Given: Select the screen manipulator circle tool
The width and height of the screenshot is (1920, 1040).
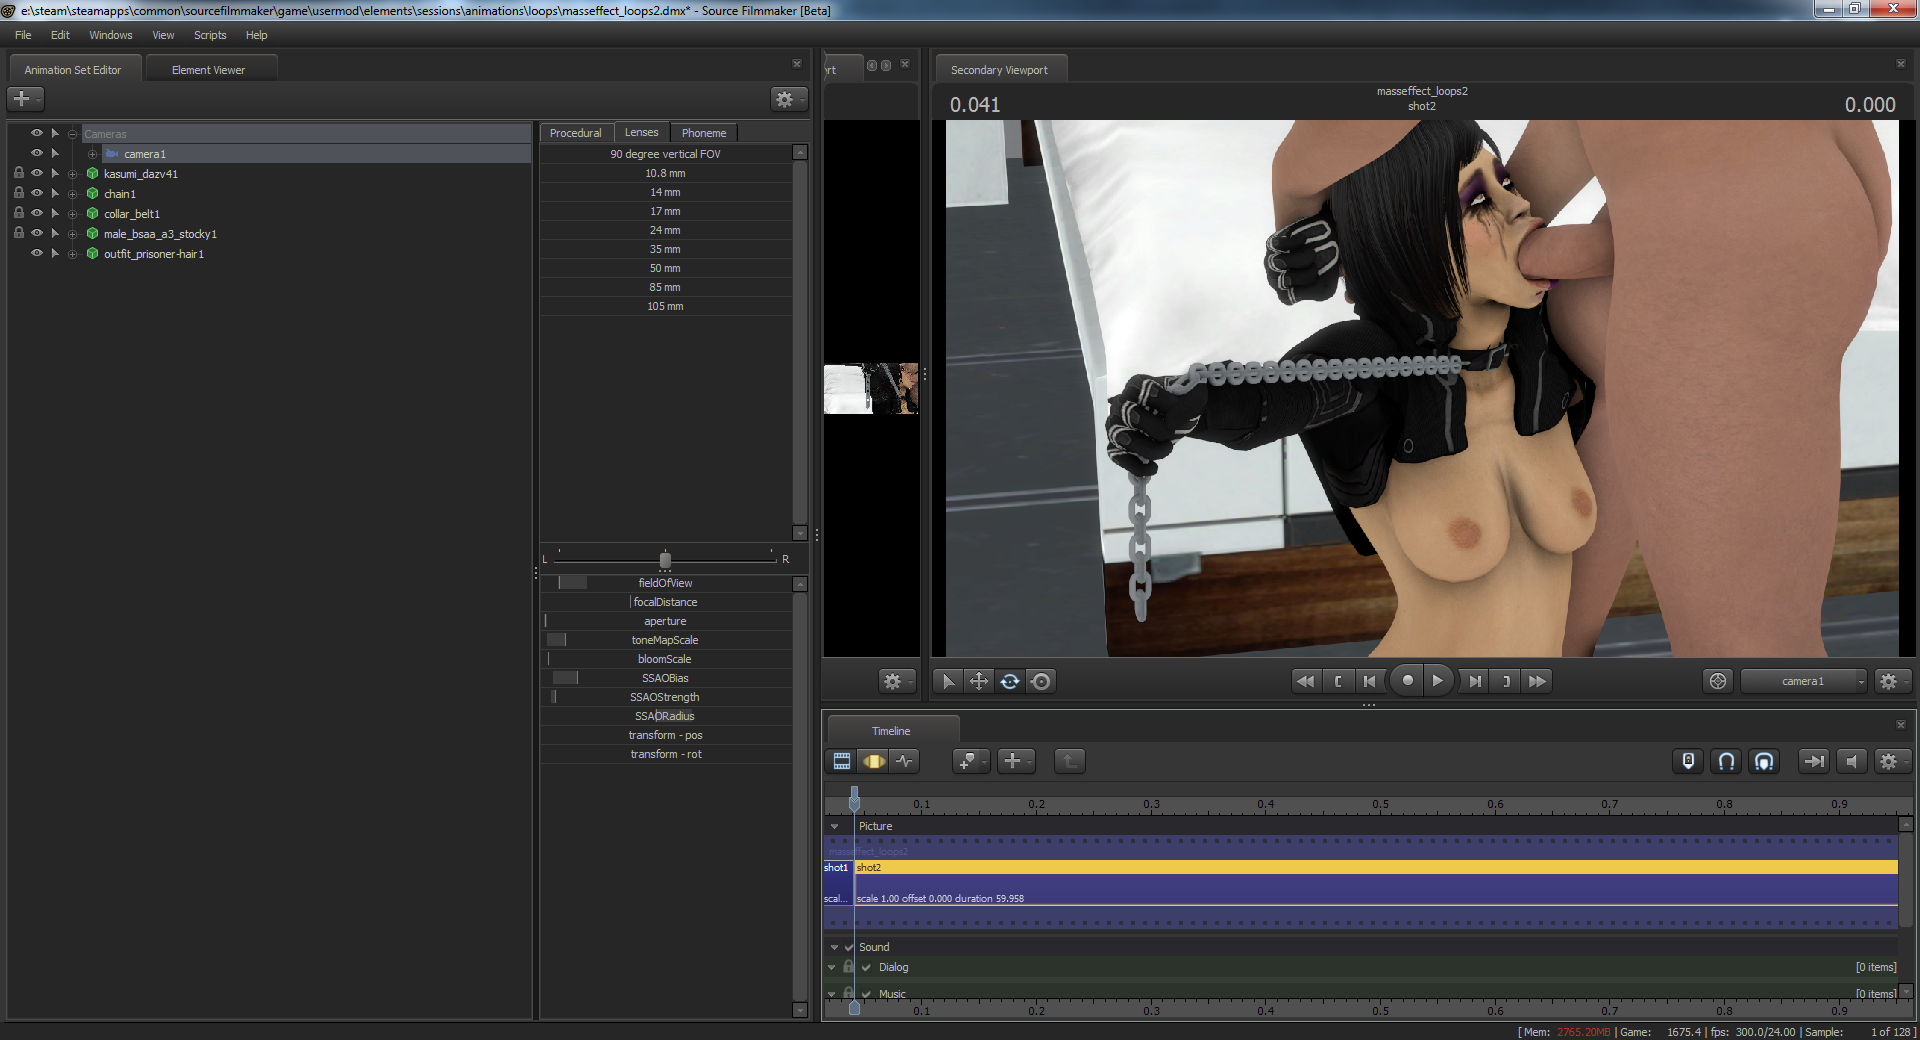Looking at the screenshot, I should (x=1041, y=681).
